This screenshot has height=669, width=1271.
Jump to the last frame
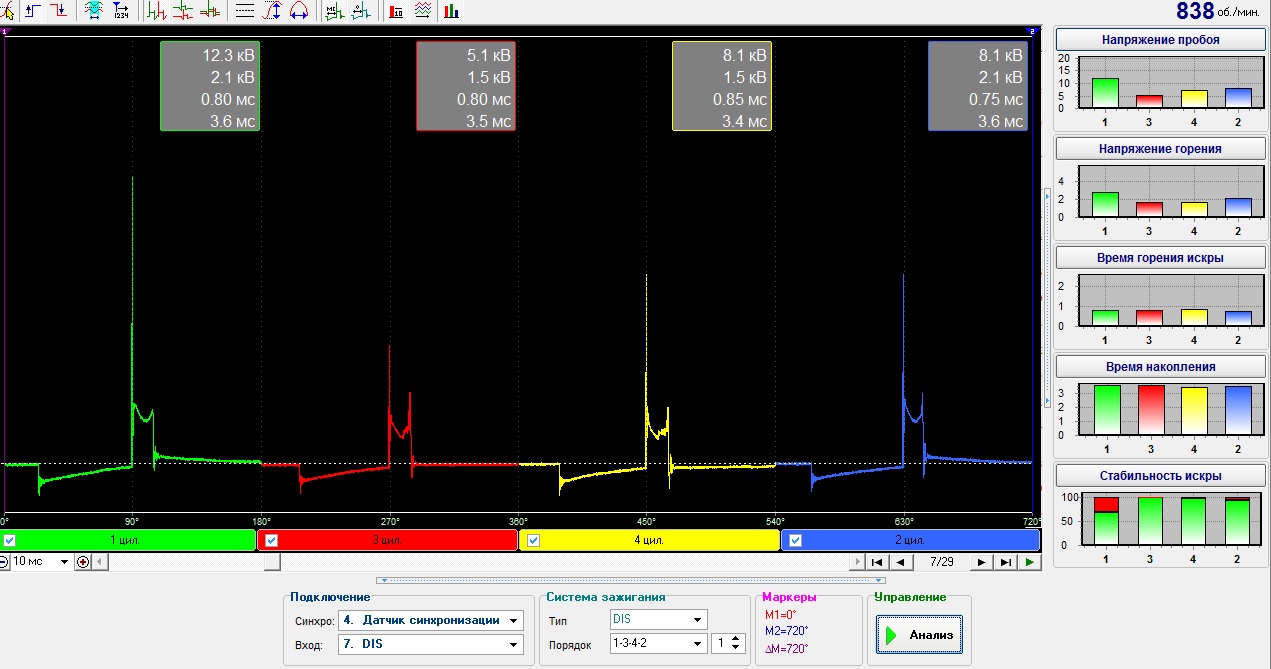point(1006,562)
